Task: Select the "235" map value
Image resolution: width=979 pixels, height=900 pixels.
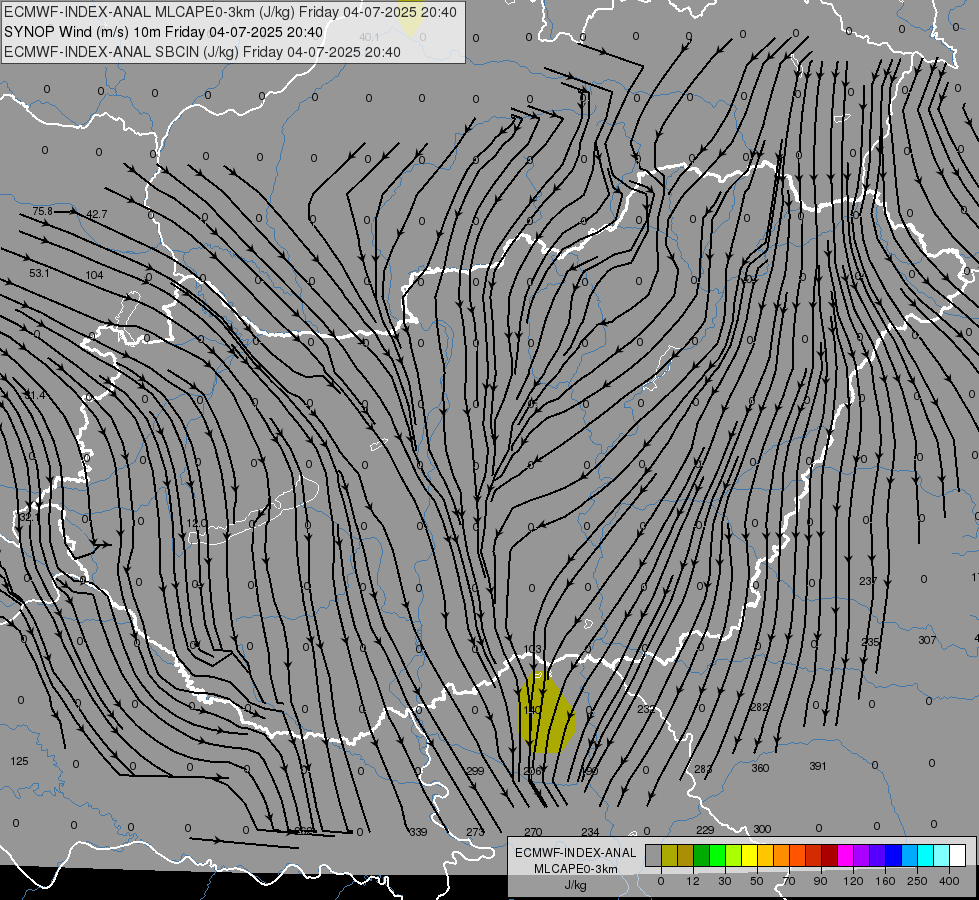Action: click(870, 642)
